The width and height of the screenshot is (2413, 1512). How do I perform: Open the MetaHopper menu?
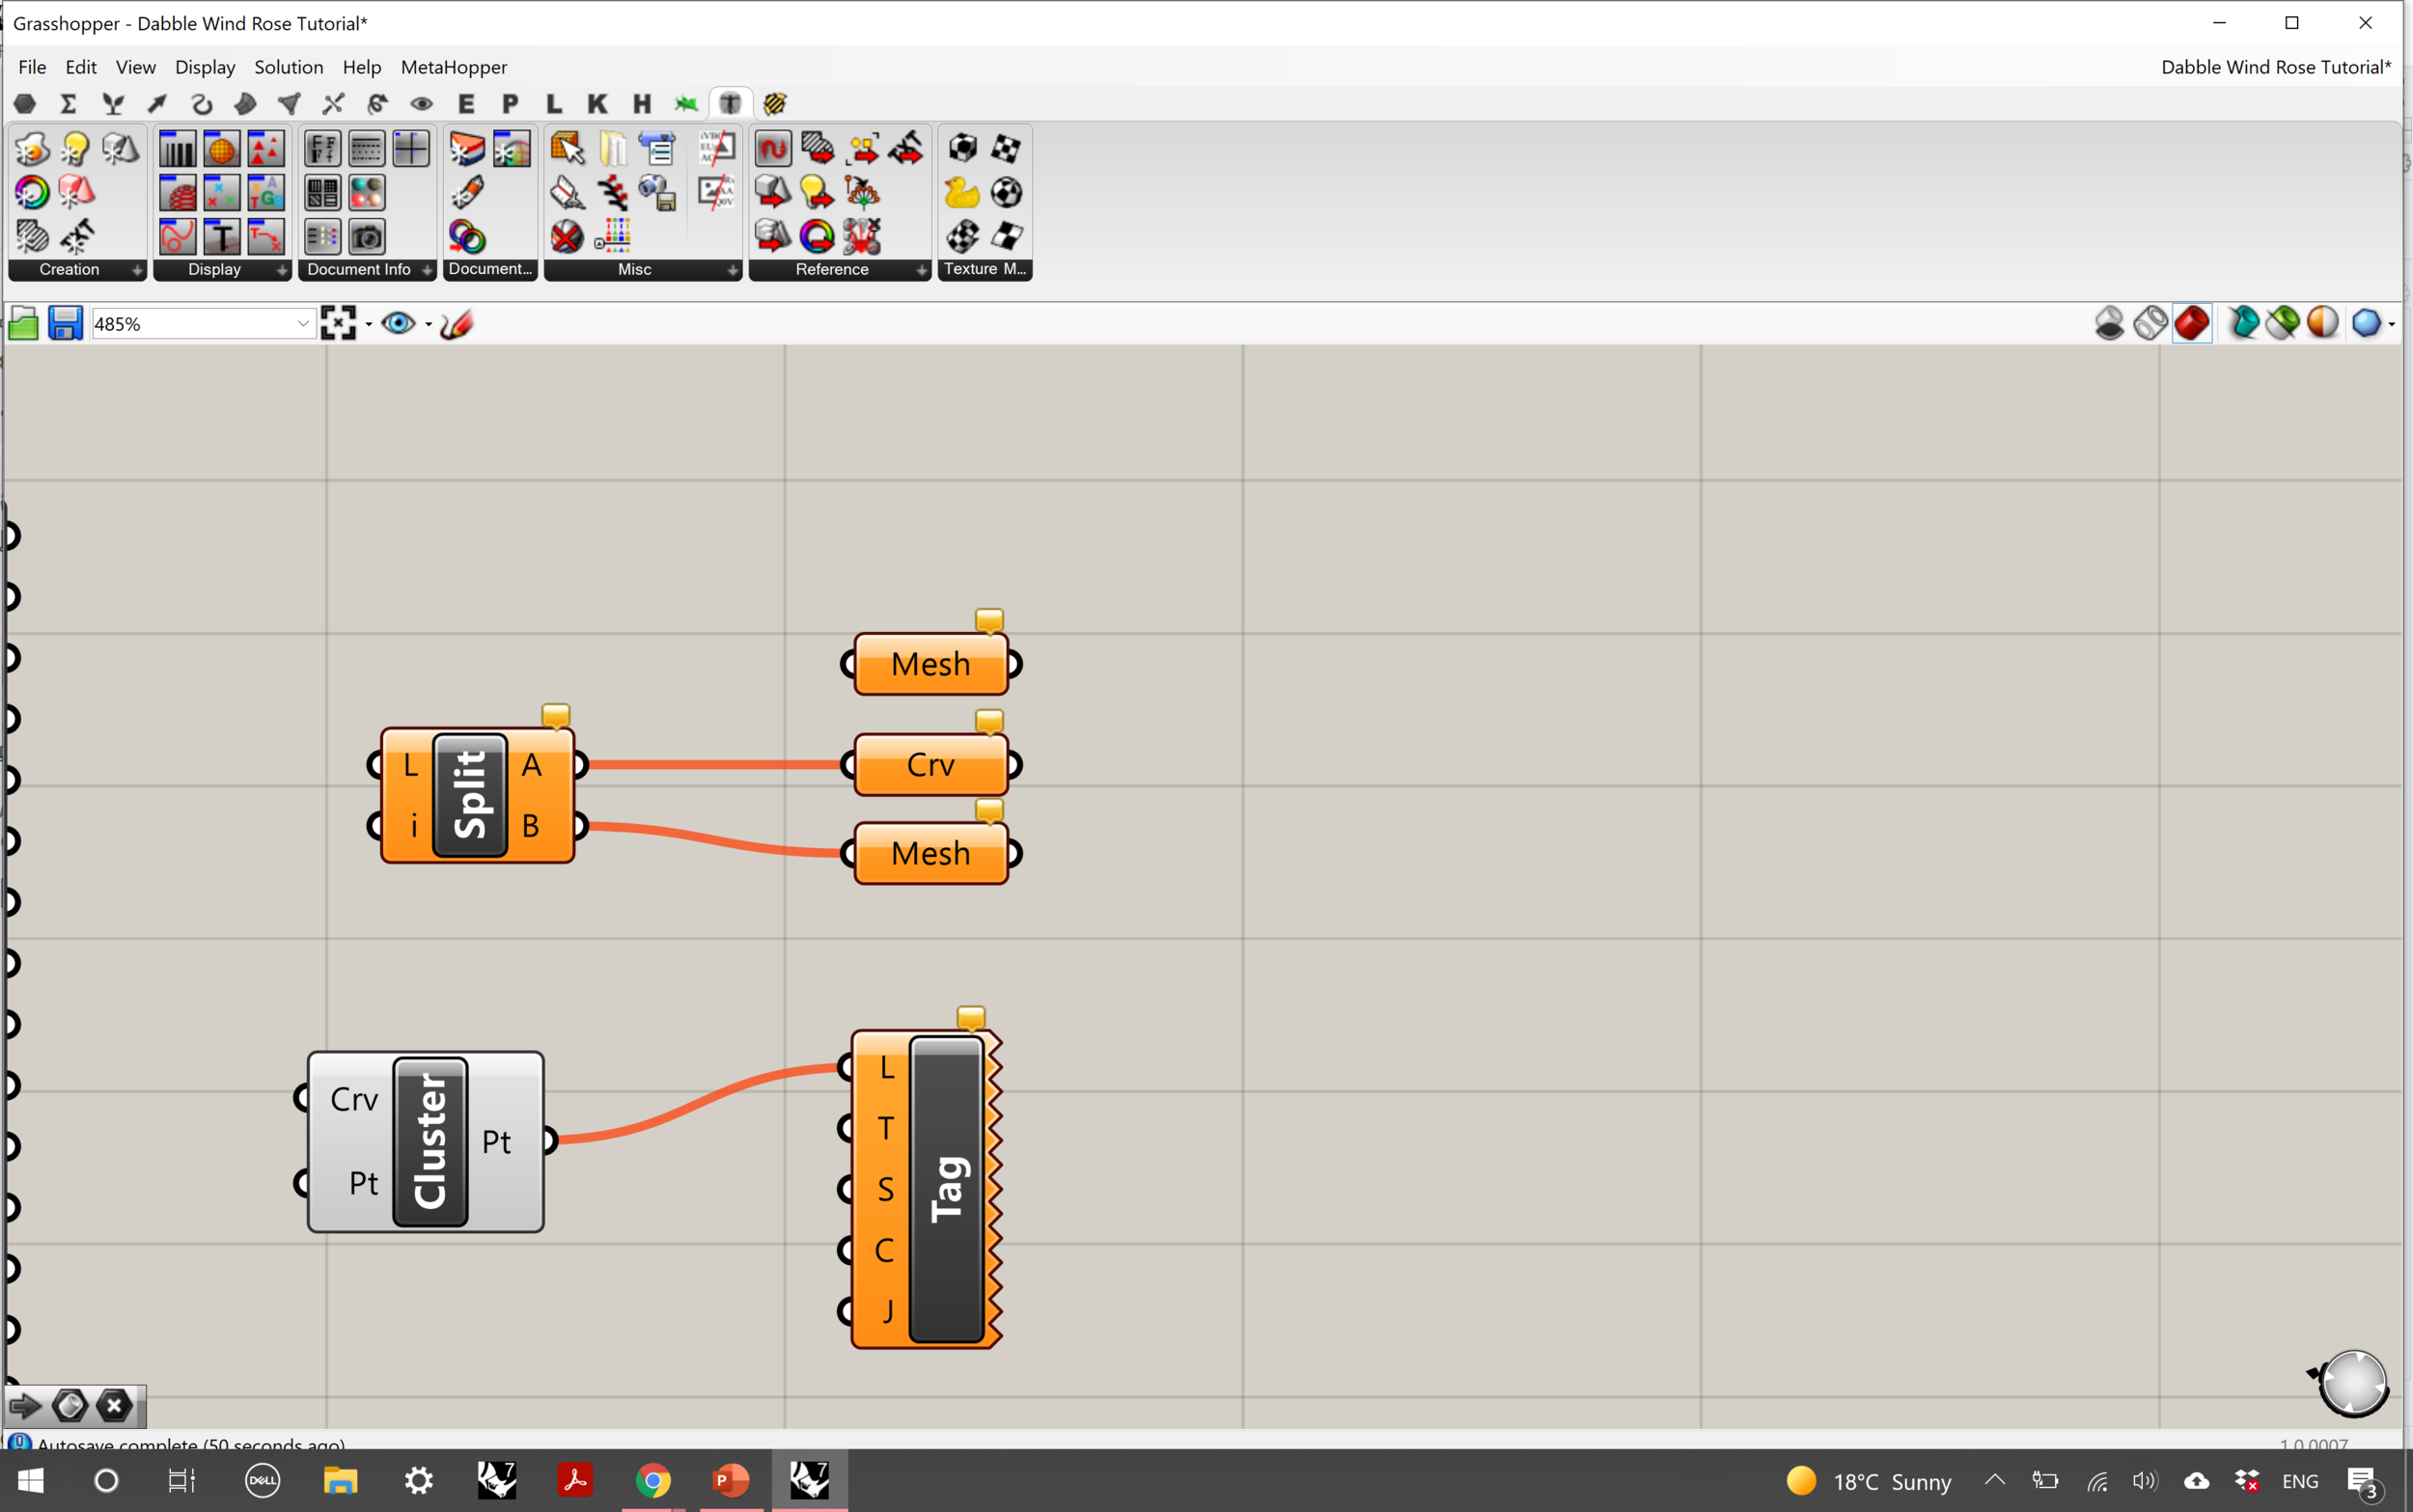(x=453, y=67)
